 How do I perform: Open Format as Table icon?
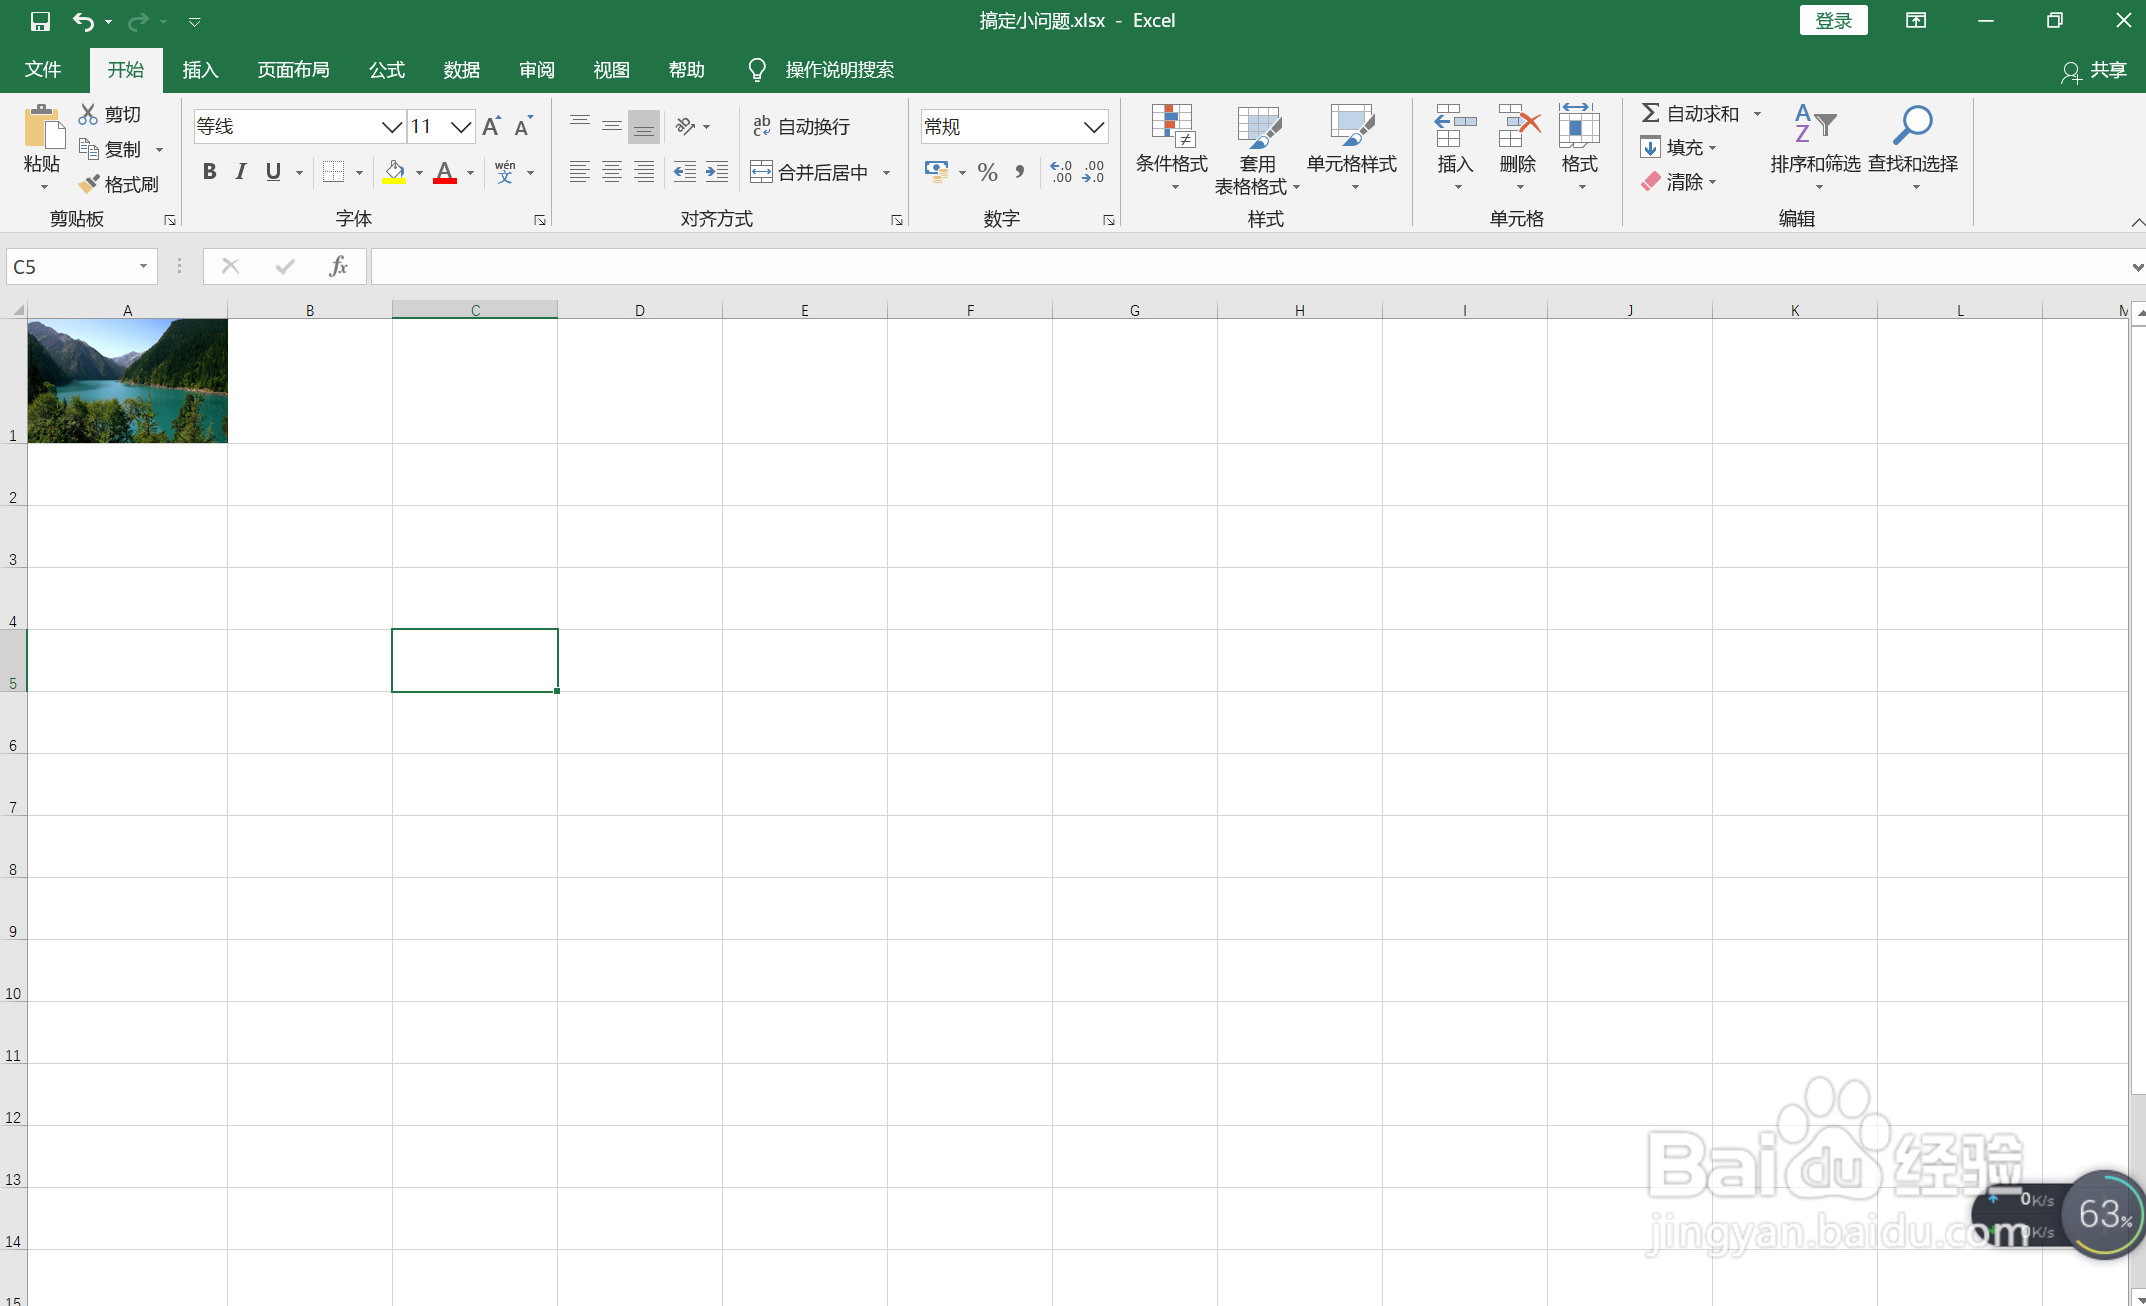tap(1258, 127)
